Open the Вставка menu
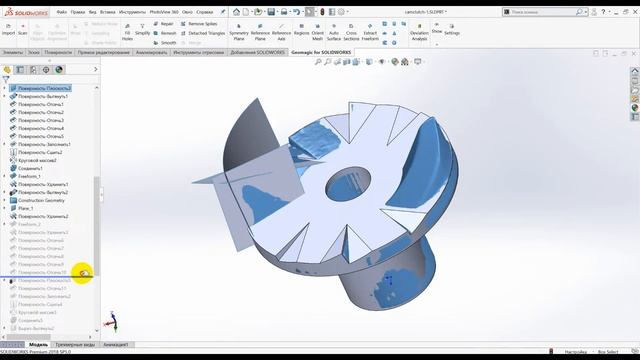The image size is (640, 360). pos(108,12)
